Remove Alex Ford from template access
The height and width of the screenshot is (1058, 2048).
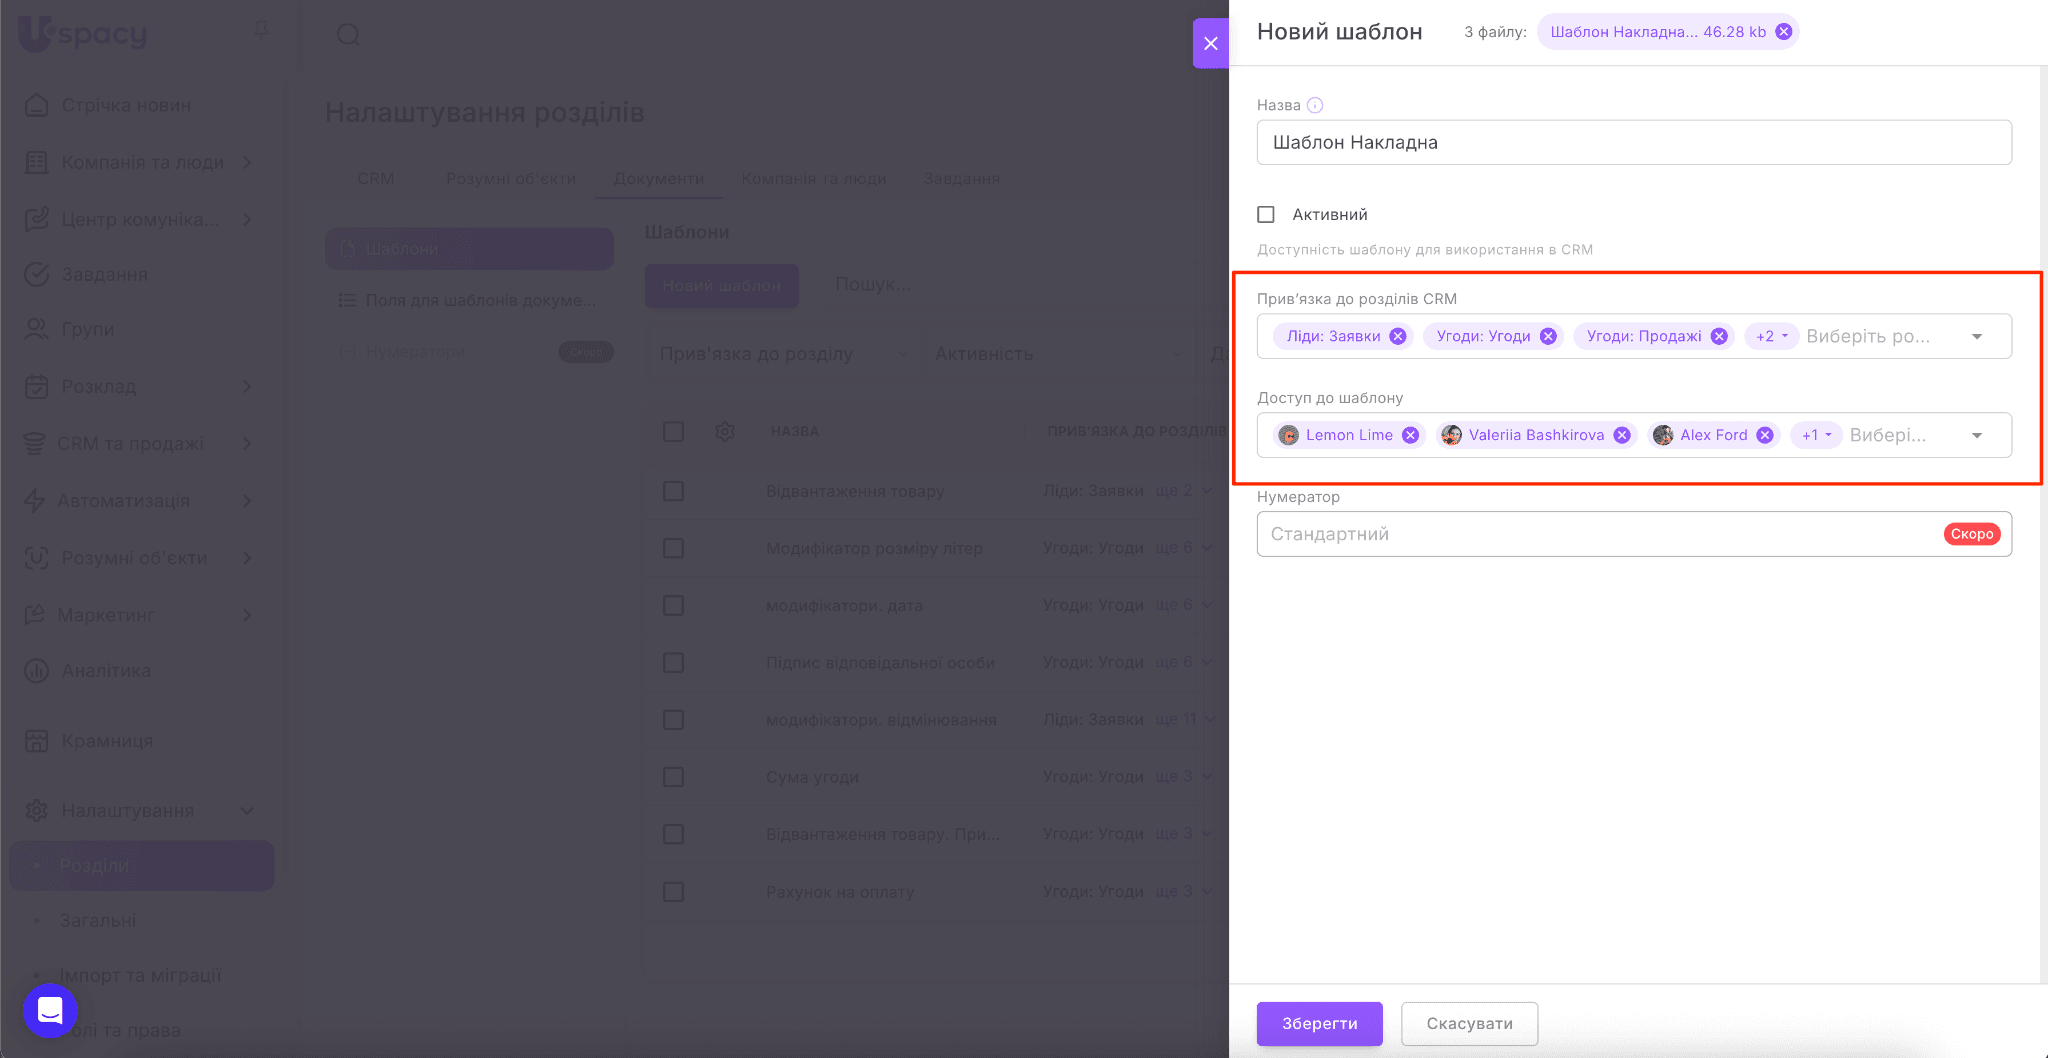tap(1765, 435)
